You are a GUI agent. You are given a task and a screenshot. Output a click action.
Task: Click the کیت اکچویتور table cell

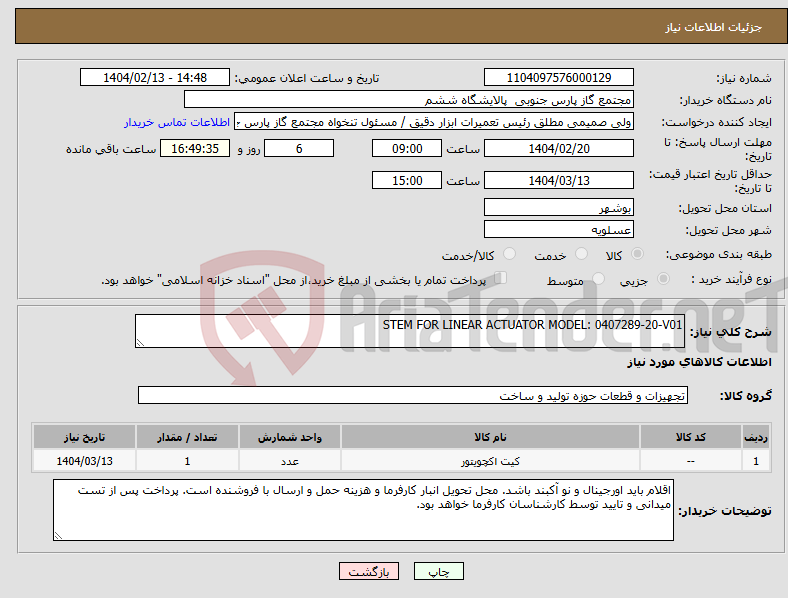pos(490,461)
